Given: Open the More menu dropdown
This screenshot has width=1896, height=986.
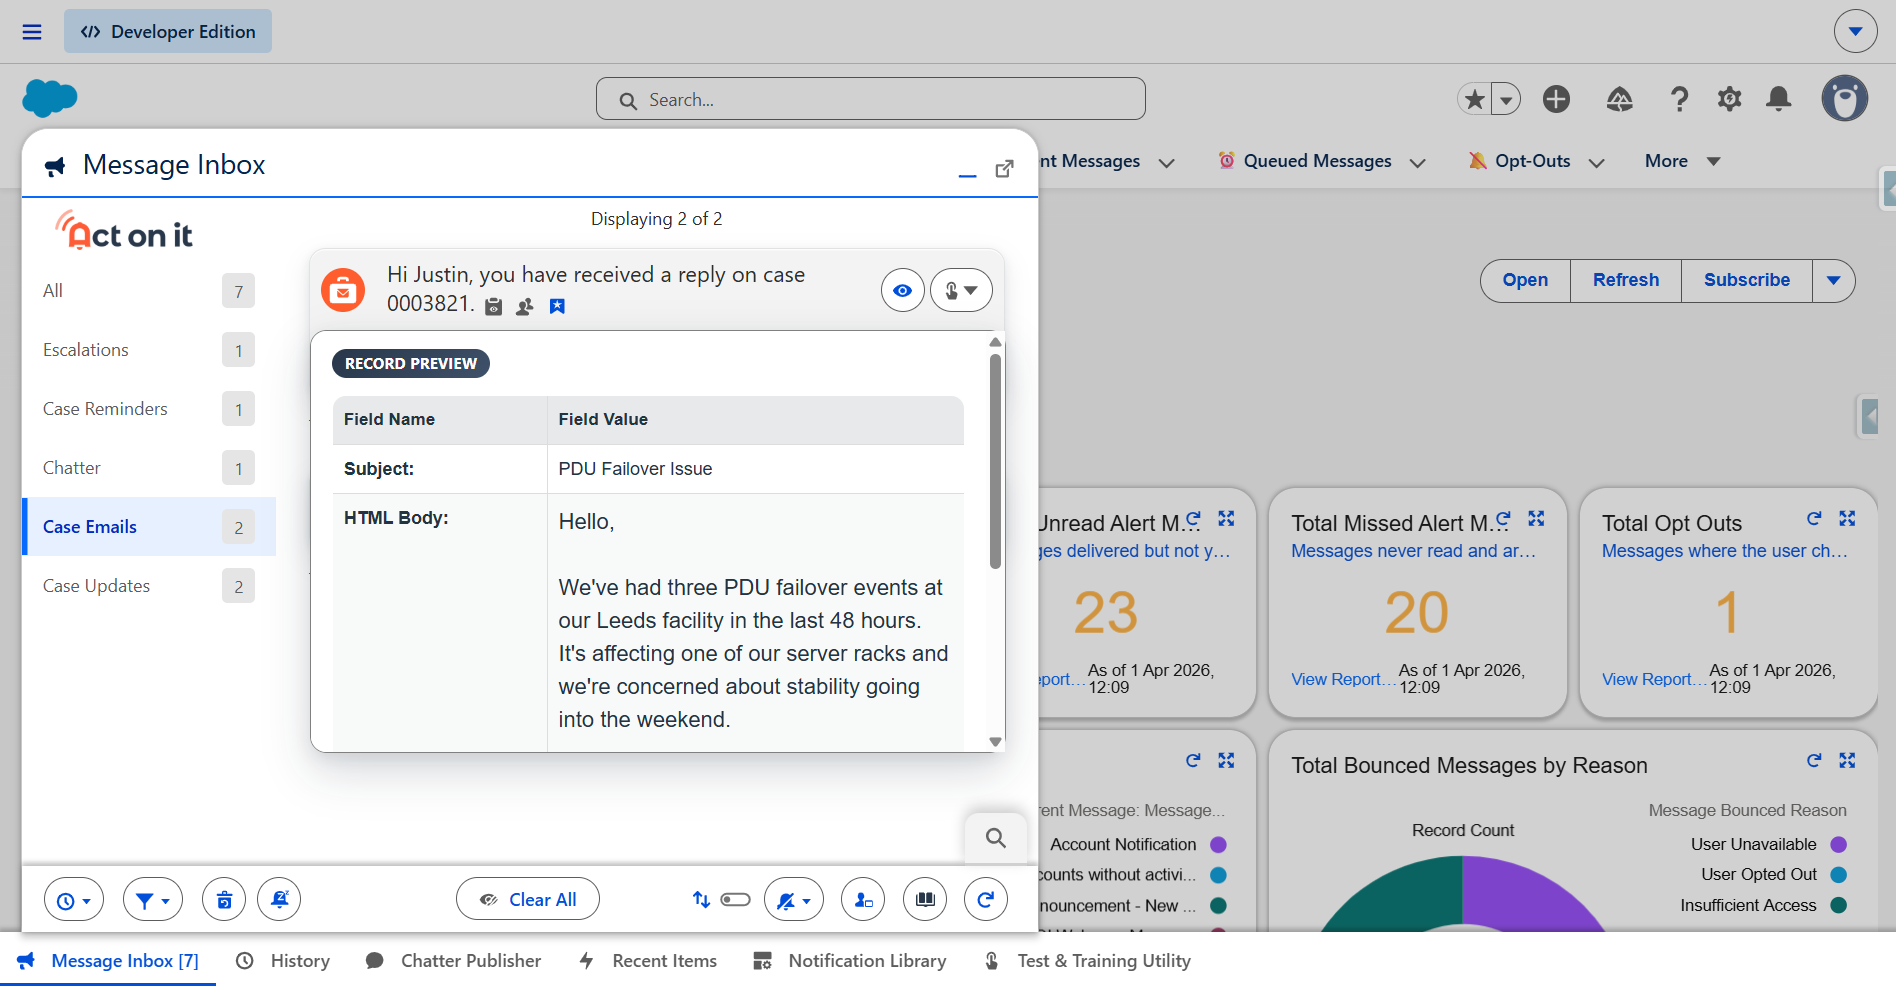Looking at the screenshot, I should click(1682, 161).
